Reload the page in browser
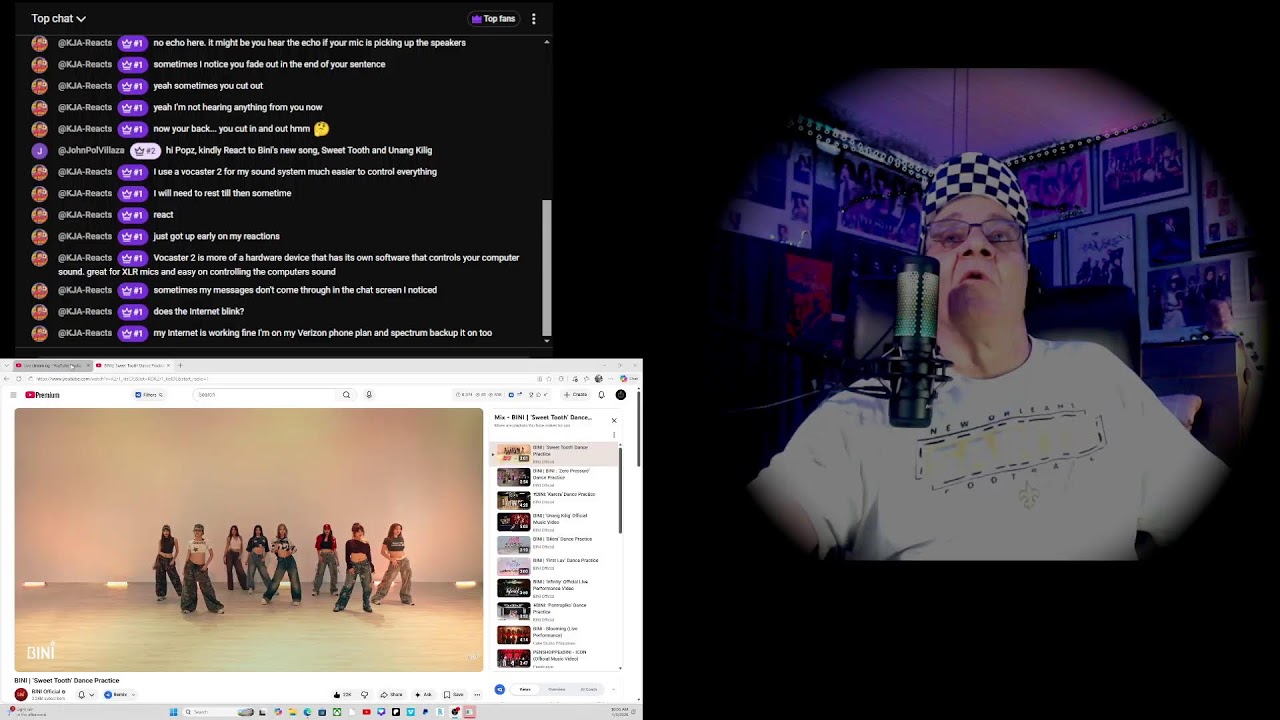1280x720 pixels. coord(19,379)
